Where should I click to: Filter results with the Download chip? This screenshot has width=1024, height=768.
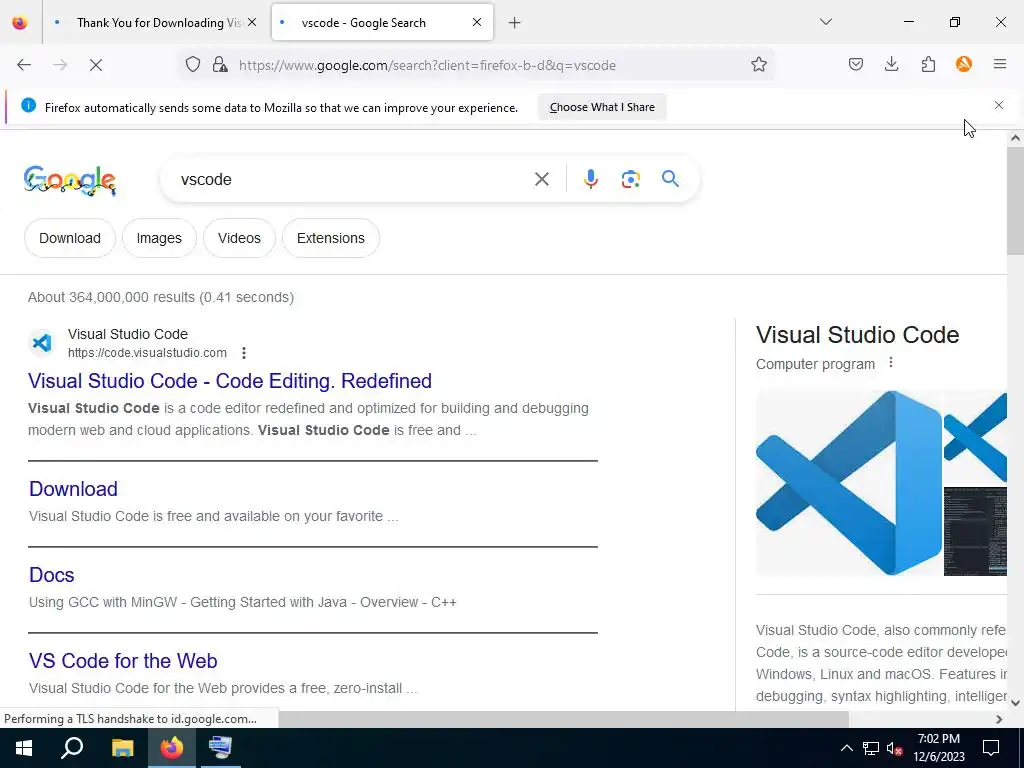(70, 238)
